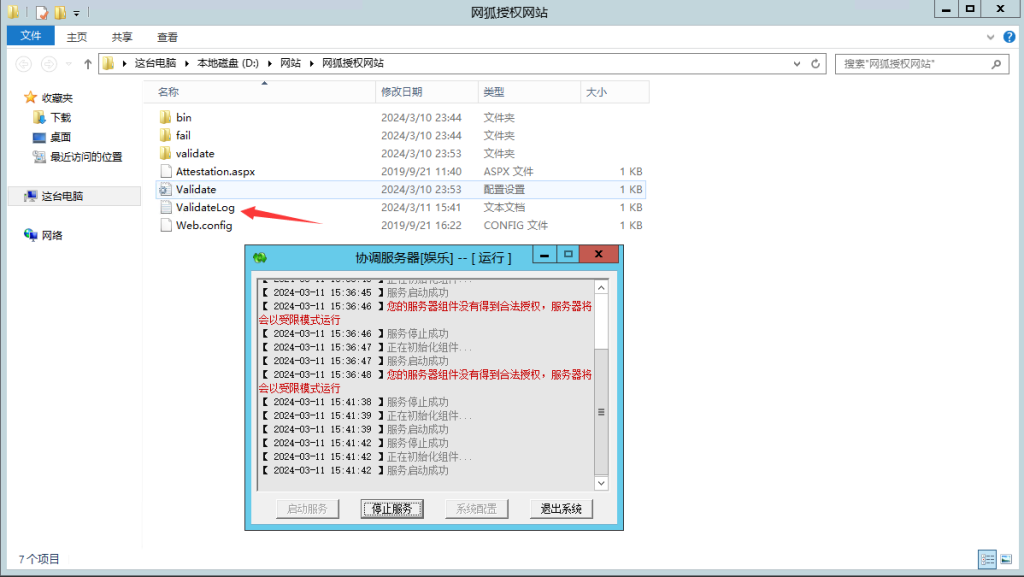Select 这台电脑 in navigation pane

pyautogui.click(x=62, y=196)
